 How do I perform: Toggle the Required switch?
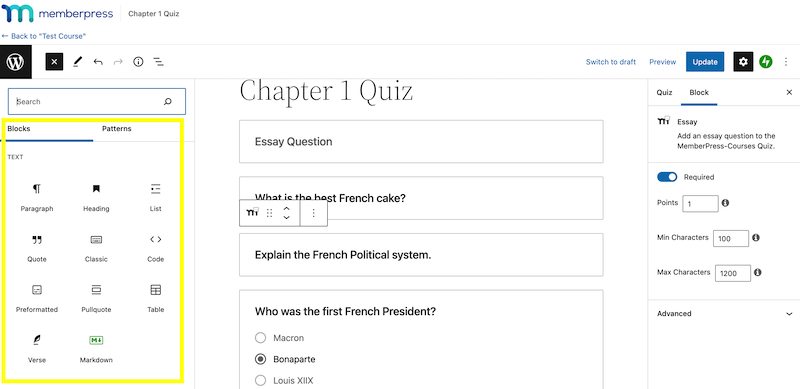click(667, 177)
